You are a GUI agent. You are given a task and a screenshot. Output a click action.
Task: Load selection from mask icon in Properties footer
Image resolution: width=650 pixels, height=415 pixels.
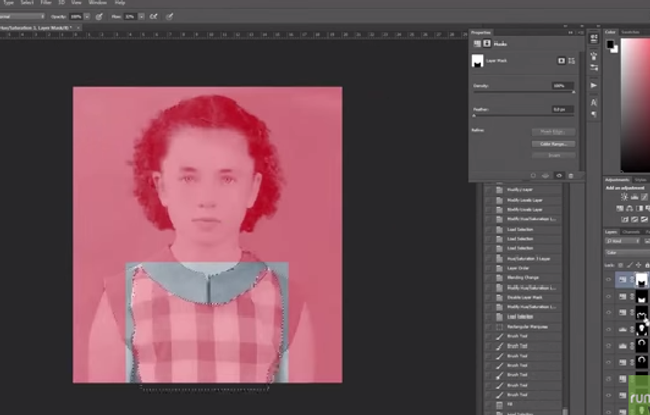533,176
